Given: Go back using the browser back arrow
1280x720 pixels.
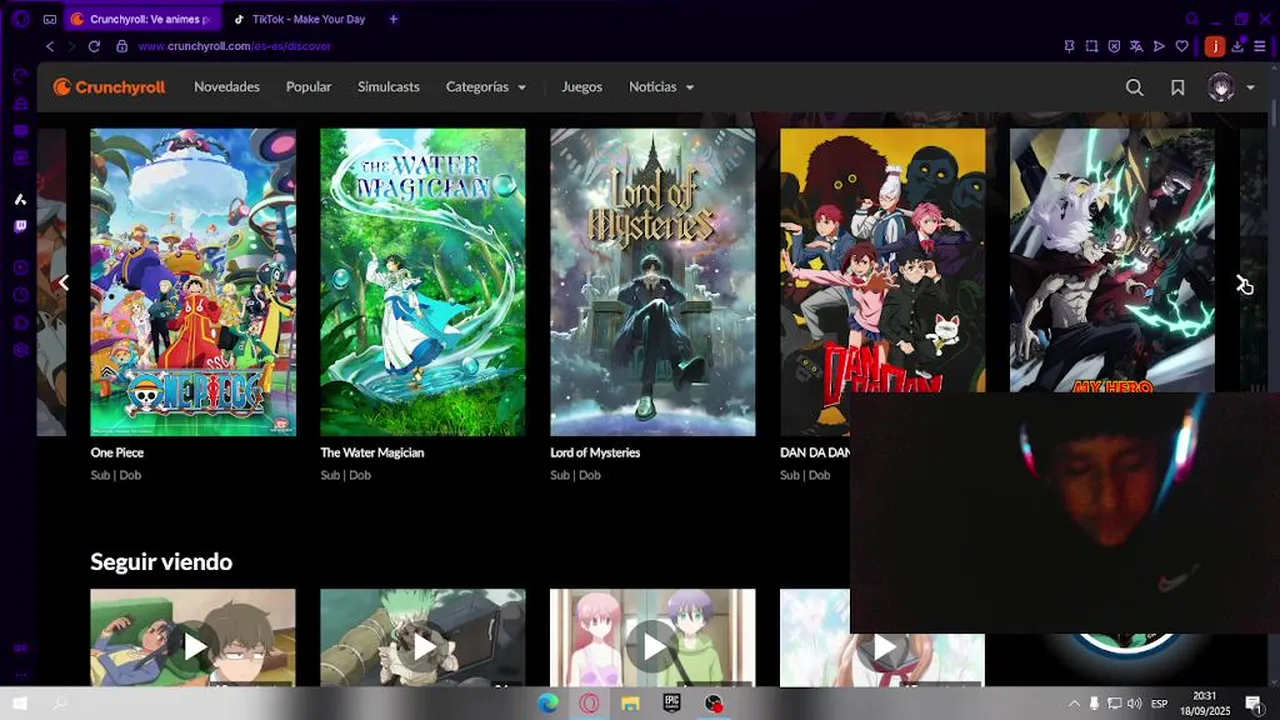Looking at the screenshot, I should pyautogui.click(x=50, y=46).
